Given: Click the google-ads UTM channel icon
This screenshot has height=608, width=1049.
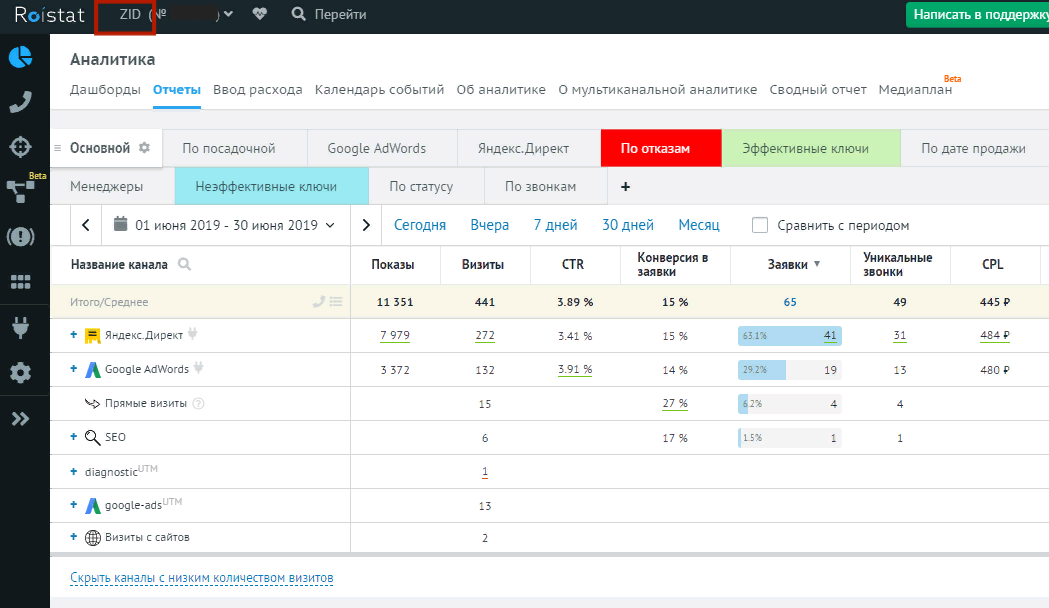Looking at the screenshot, I should (x=92, y=506).
